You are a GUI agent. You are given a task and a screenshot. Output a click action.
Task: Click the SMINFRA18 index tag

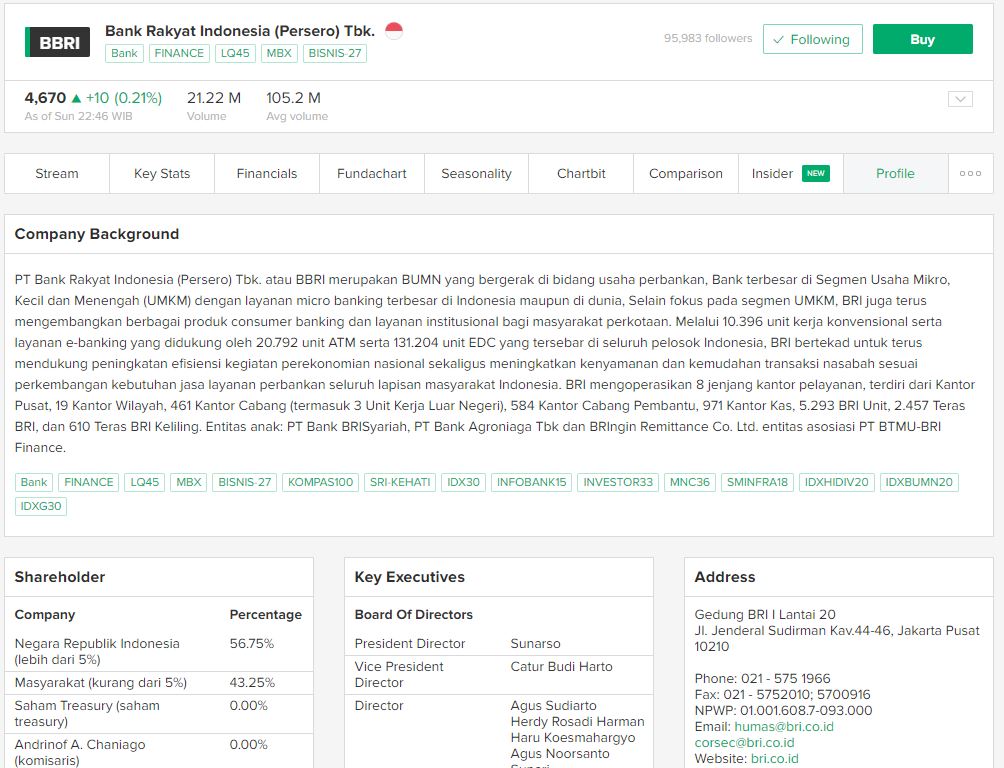(x=757, y=482)
